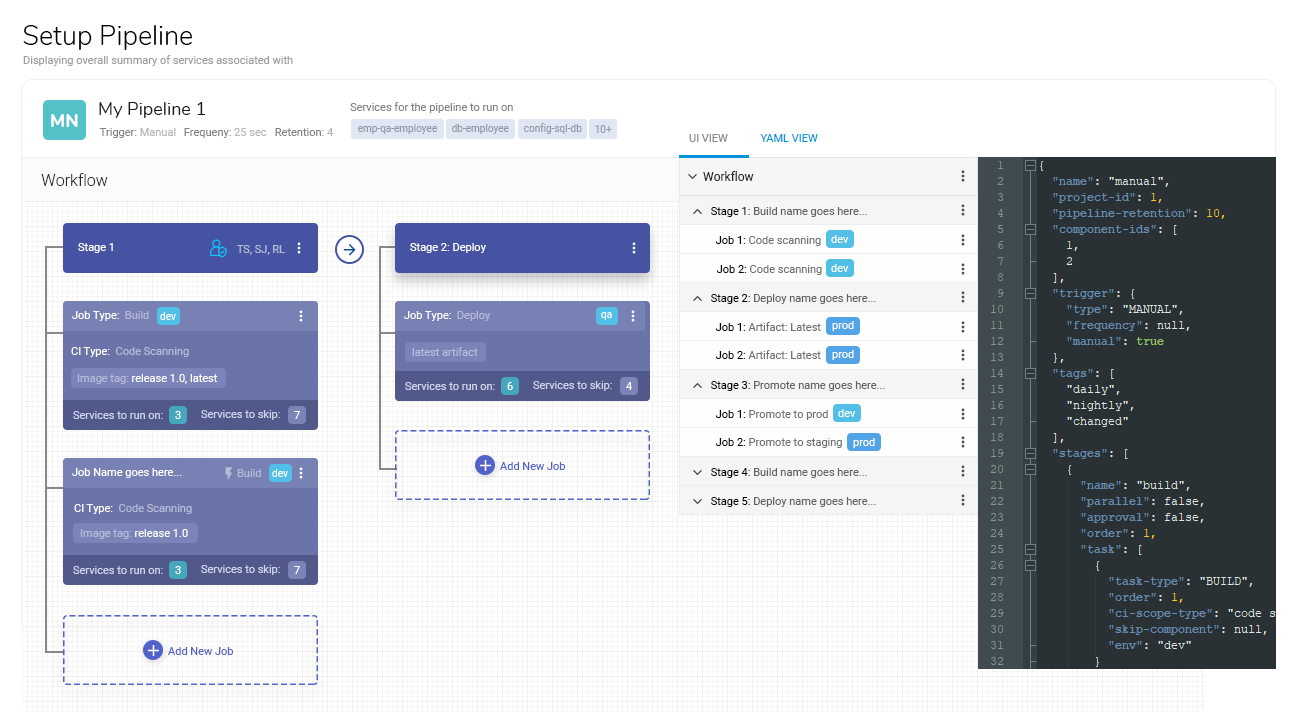Open options for the Stage 5: Deploy name row

point(963,501)
